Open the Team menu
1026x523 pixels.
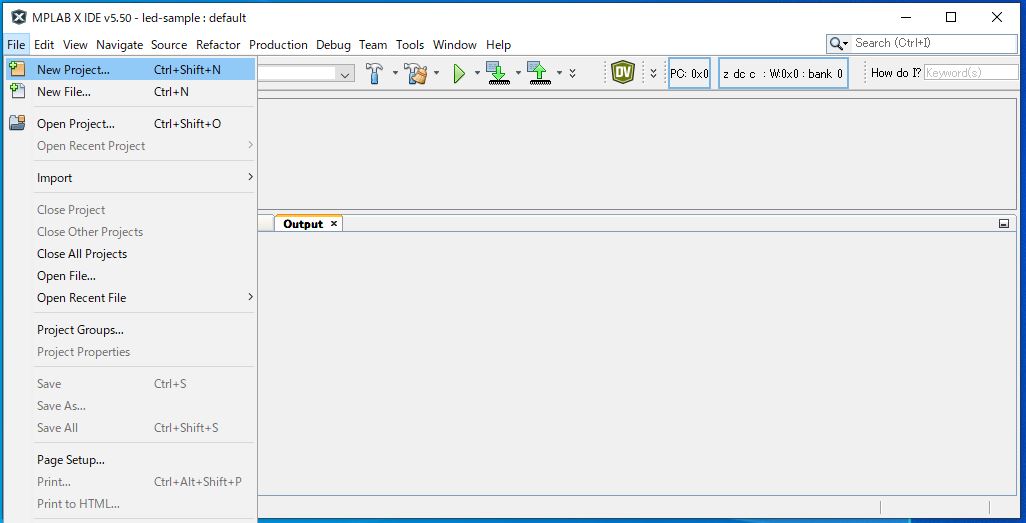[373, 45]
